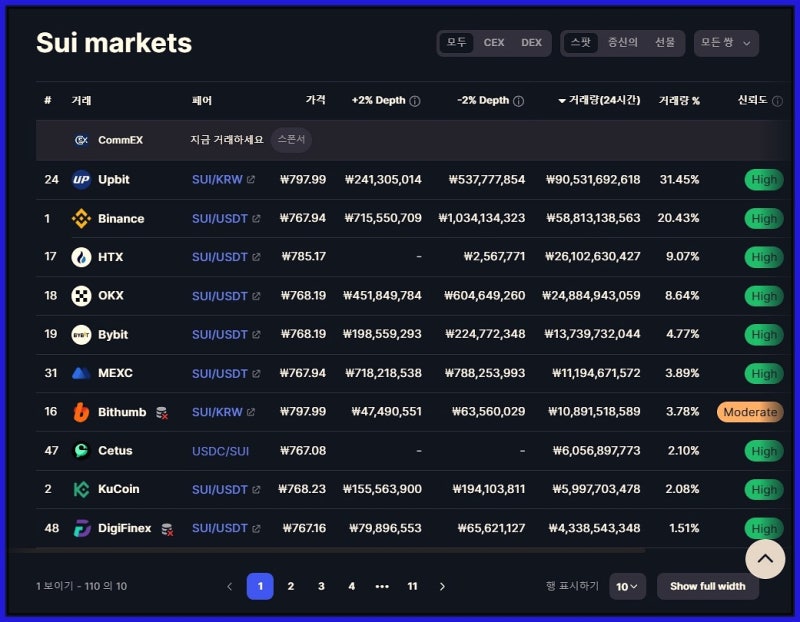Open the Cetus USDC/SUI pair link
800x622 pixels.
[220, 451]
